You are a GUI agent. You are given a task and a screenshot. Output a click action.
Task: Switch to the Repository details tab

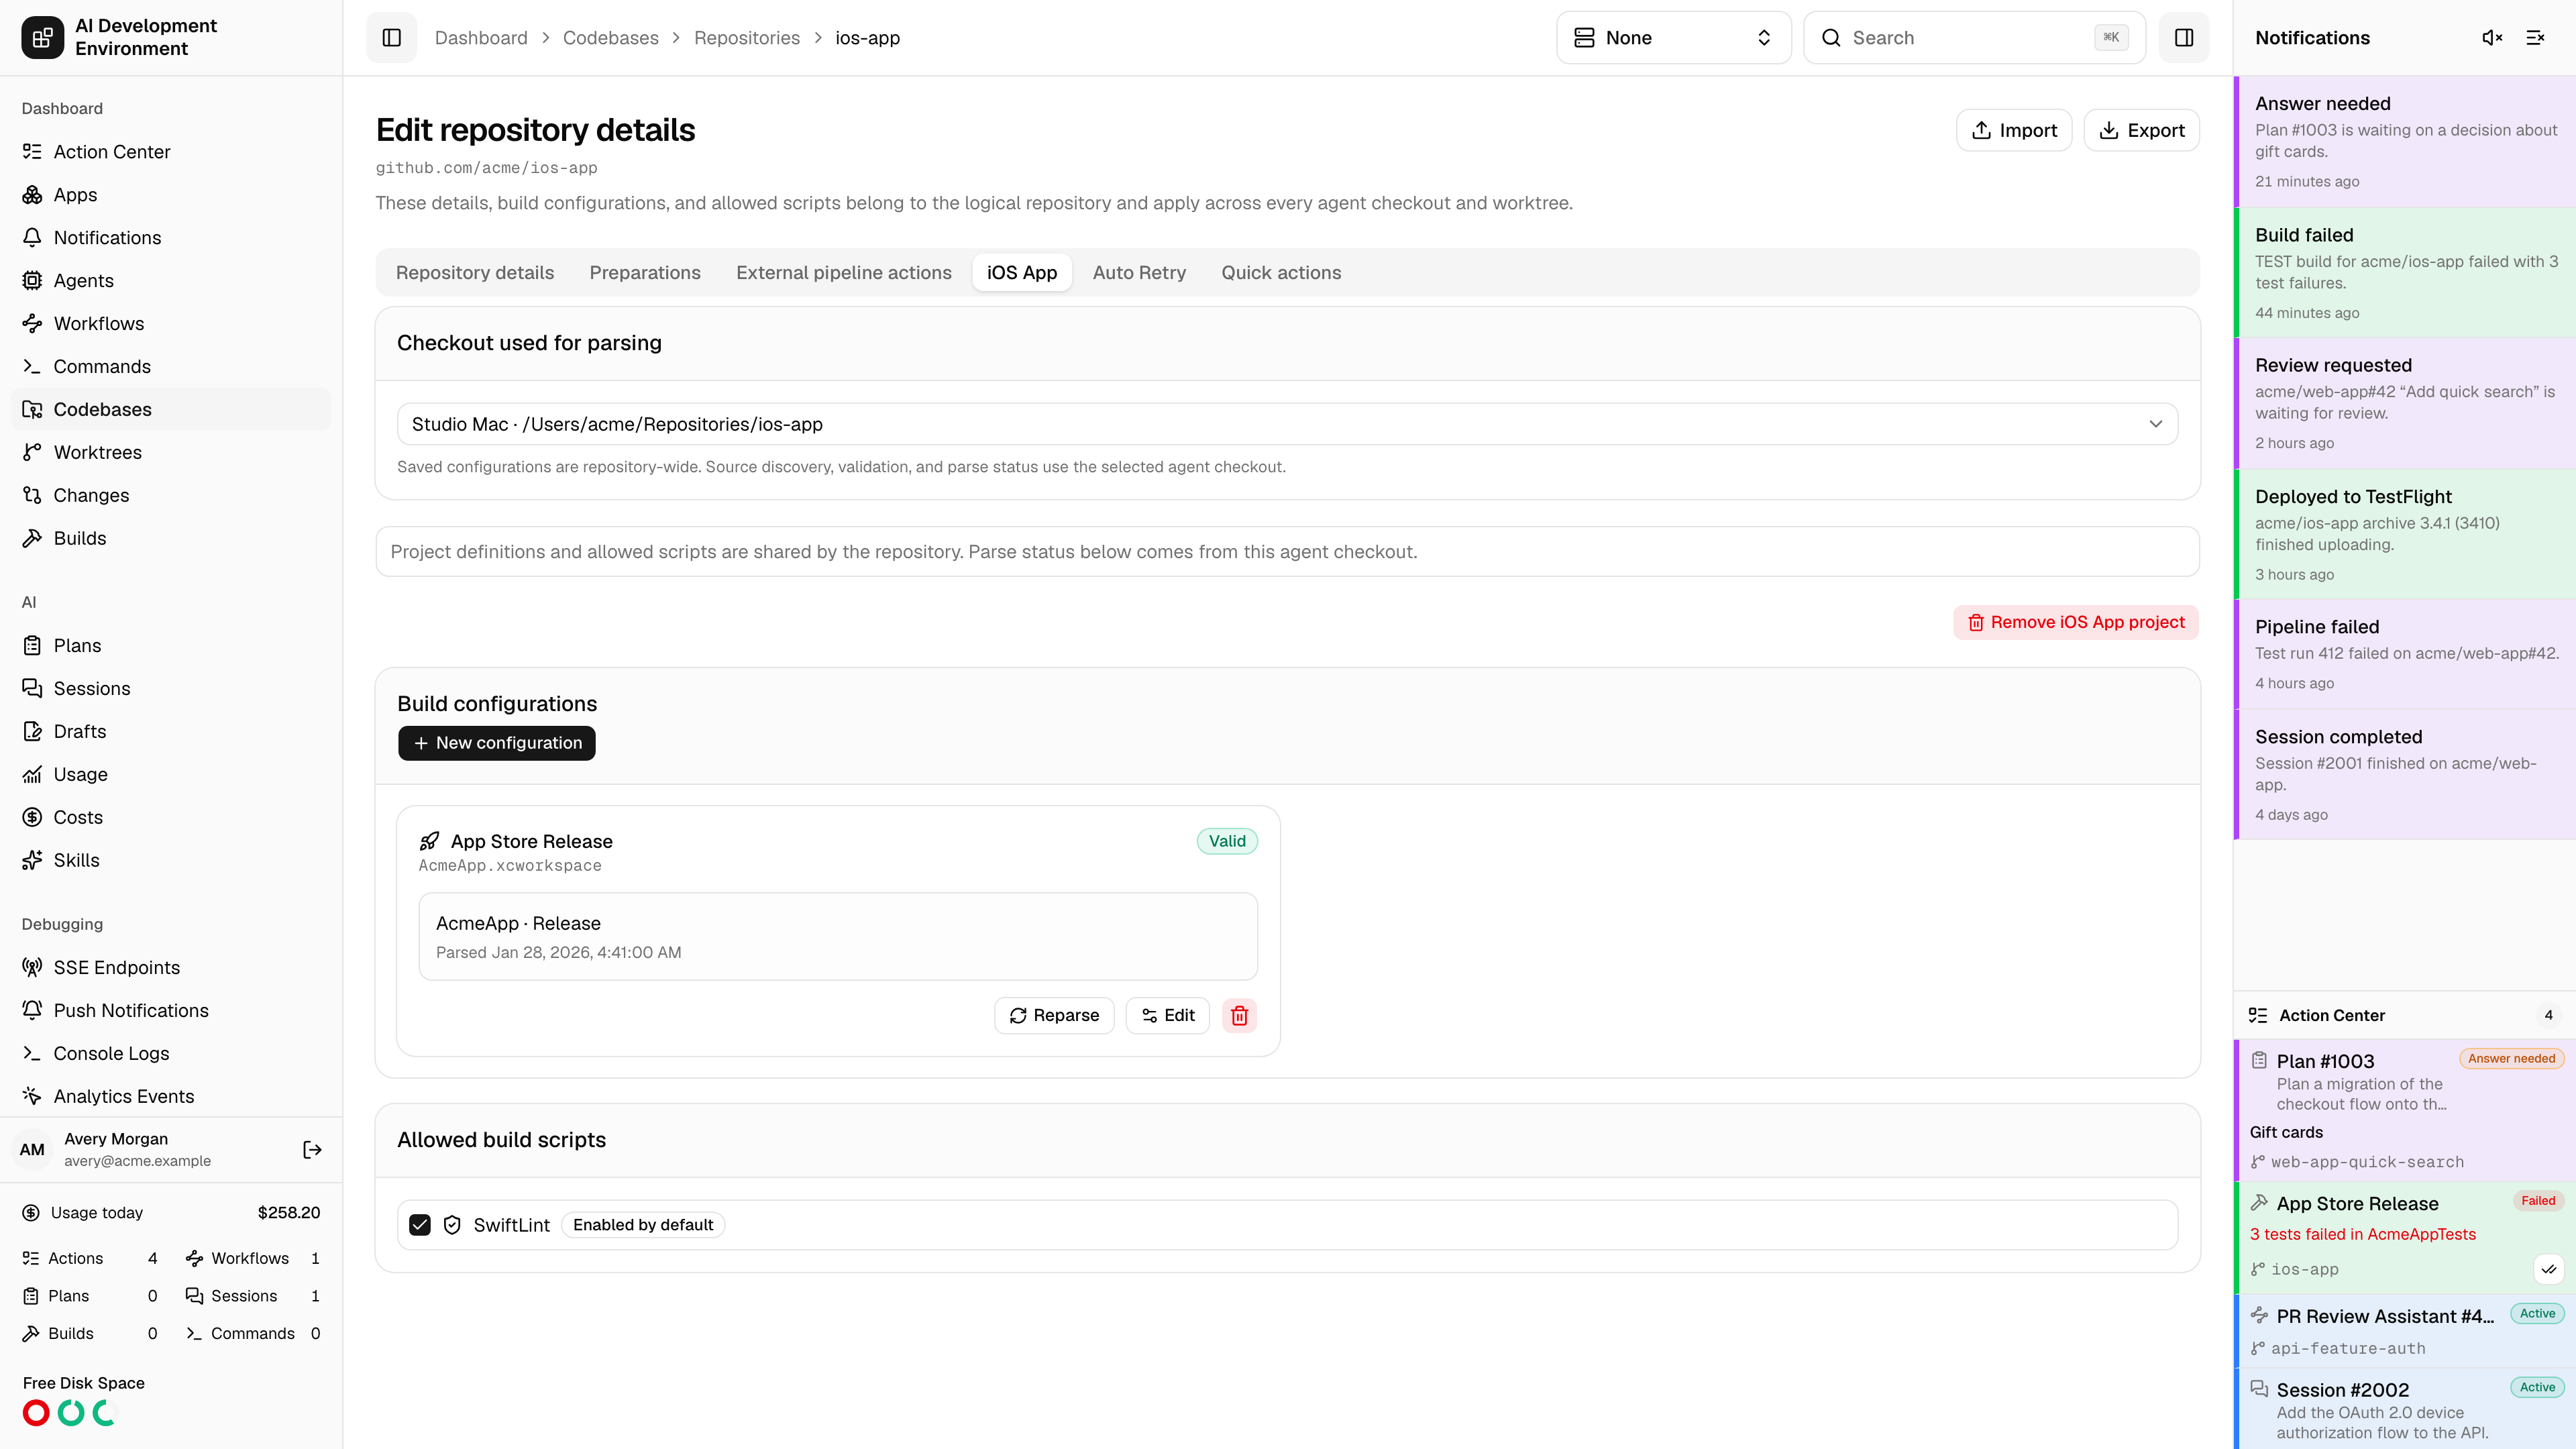475,273
